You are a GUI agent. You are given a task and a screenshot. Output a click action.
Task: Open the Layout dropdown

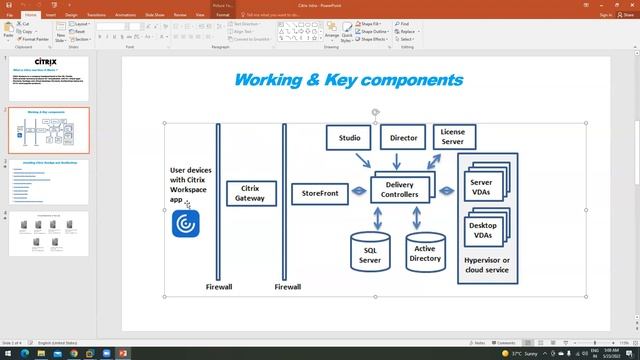click(x=80, y=24)
